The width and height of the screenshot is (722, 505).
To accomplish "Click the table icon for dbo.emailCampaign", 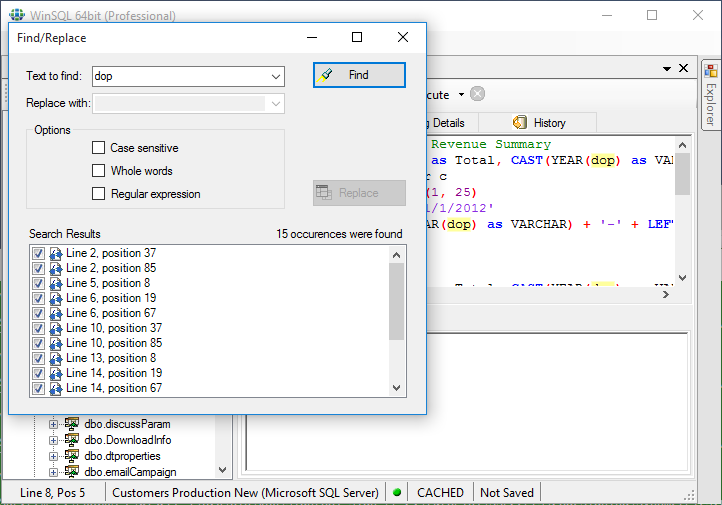I will (x=71, y=472).
